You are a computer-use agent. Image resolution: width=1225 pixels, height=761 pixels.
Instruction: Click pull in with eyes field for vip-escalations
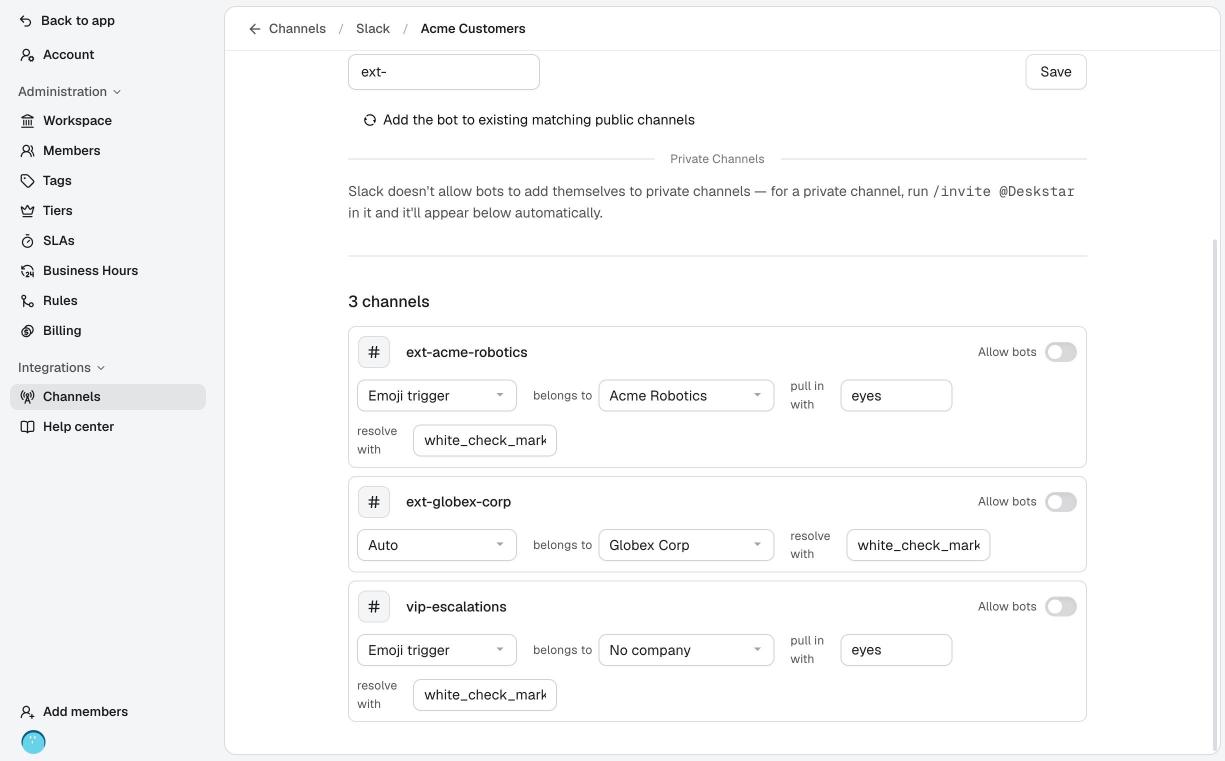point(896,650)
